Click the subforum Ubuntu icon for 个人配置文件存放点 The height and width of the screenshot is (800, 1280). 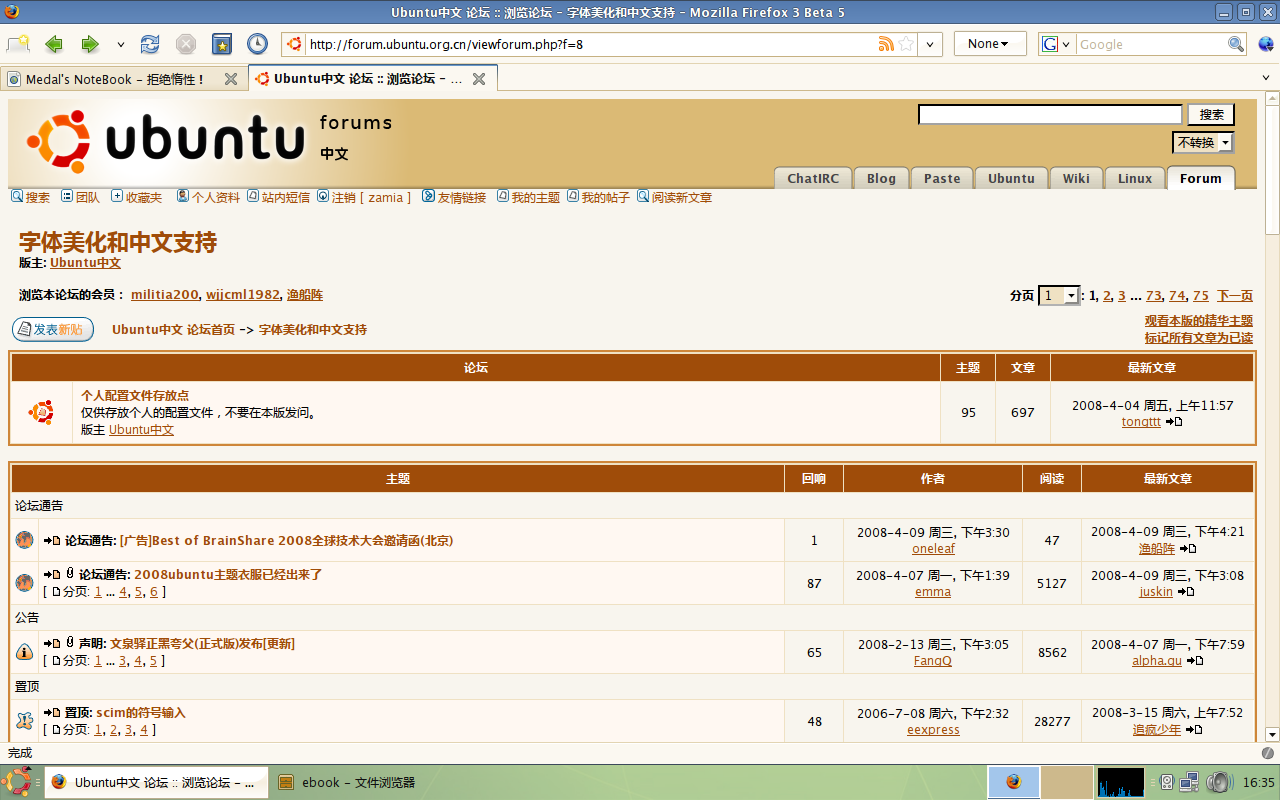[x=41, y=412]
